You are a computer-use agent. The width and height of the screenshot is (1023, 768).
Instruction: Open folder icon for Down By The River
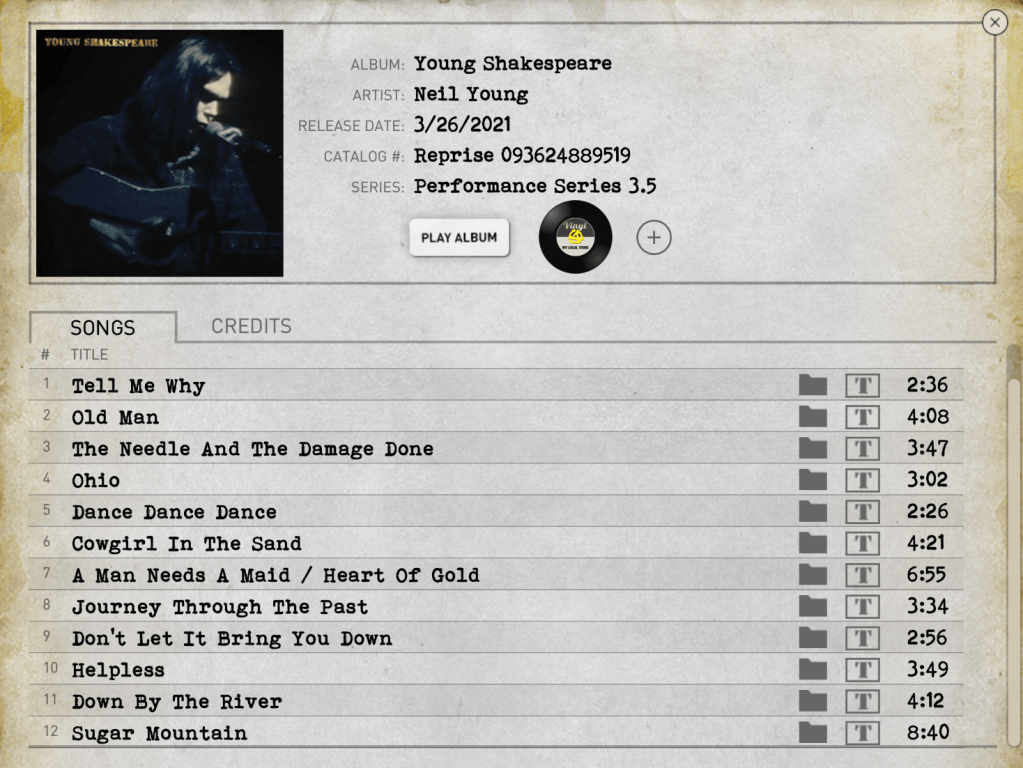pyautogui.click(x=812, y=701)
